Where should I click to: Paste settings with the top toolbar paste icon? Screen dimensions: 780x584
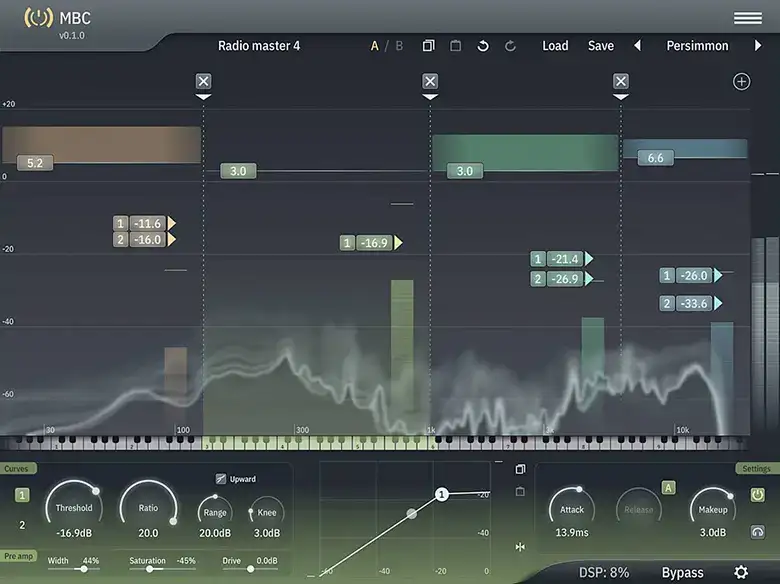pos(455,46)
